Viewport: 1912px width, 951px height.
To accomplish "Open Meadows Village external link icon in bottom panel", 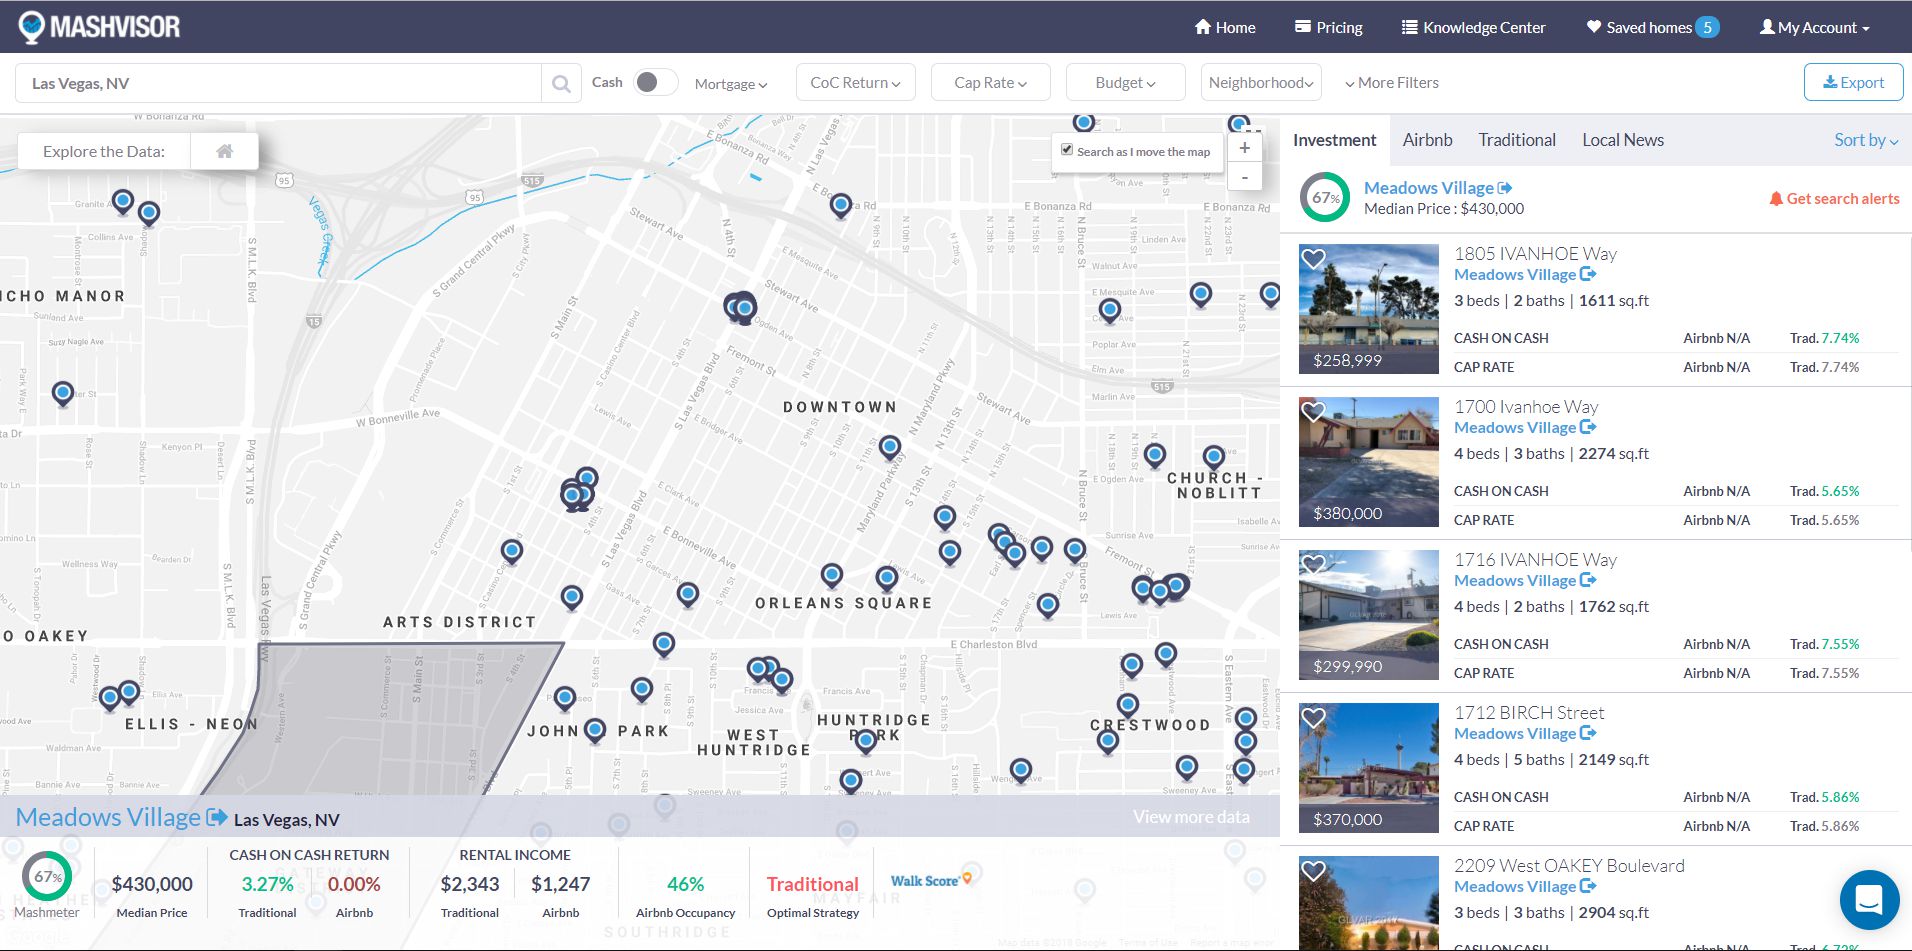I will click(x=216, y=817).
